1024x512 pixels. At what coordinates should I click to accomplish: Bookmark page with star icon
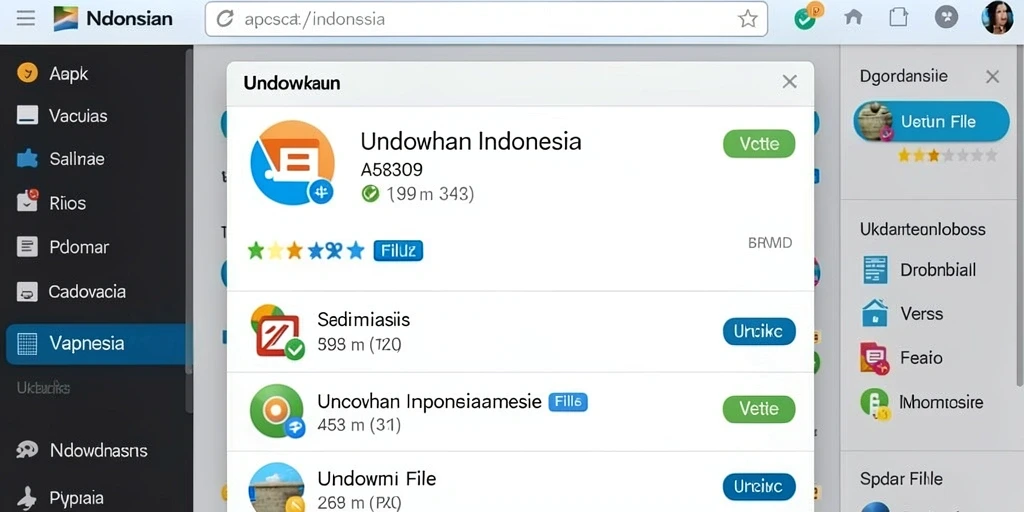[x=748, y=19]
